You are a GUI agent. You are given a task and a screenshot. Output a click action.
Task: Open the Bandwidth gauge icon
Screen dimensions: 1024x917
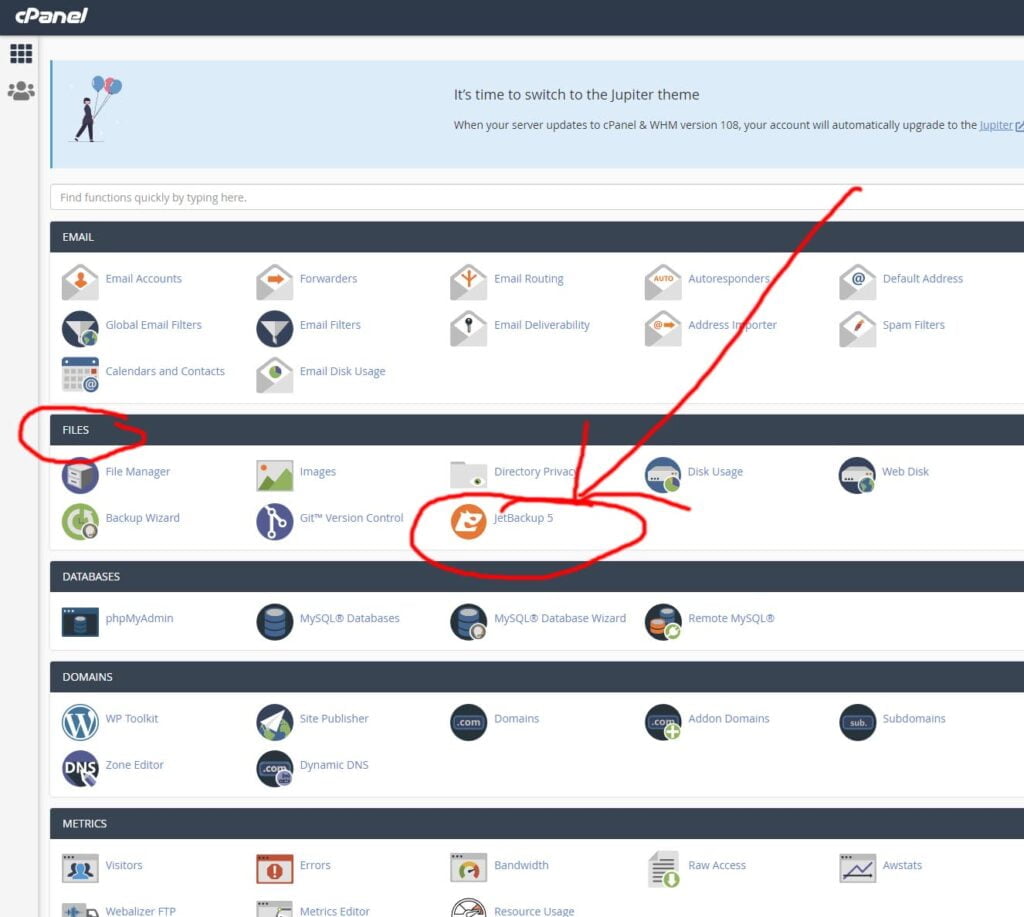click(x=468, y=868)
